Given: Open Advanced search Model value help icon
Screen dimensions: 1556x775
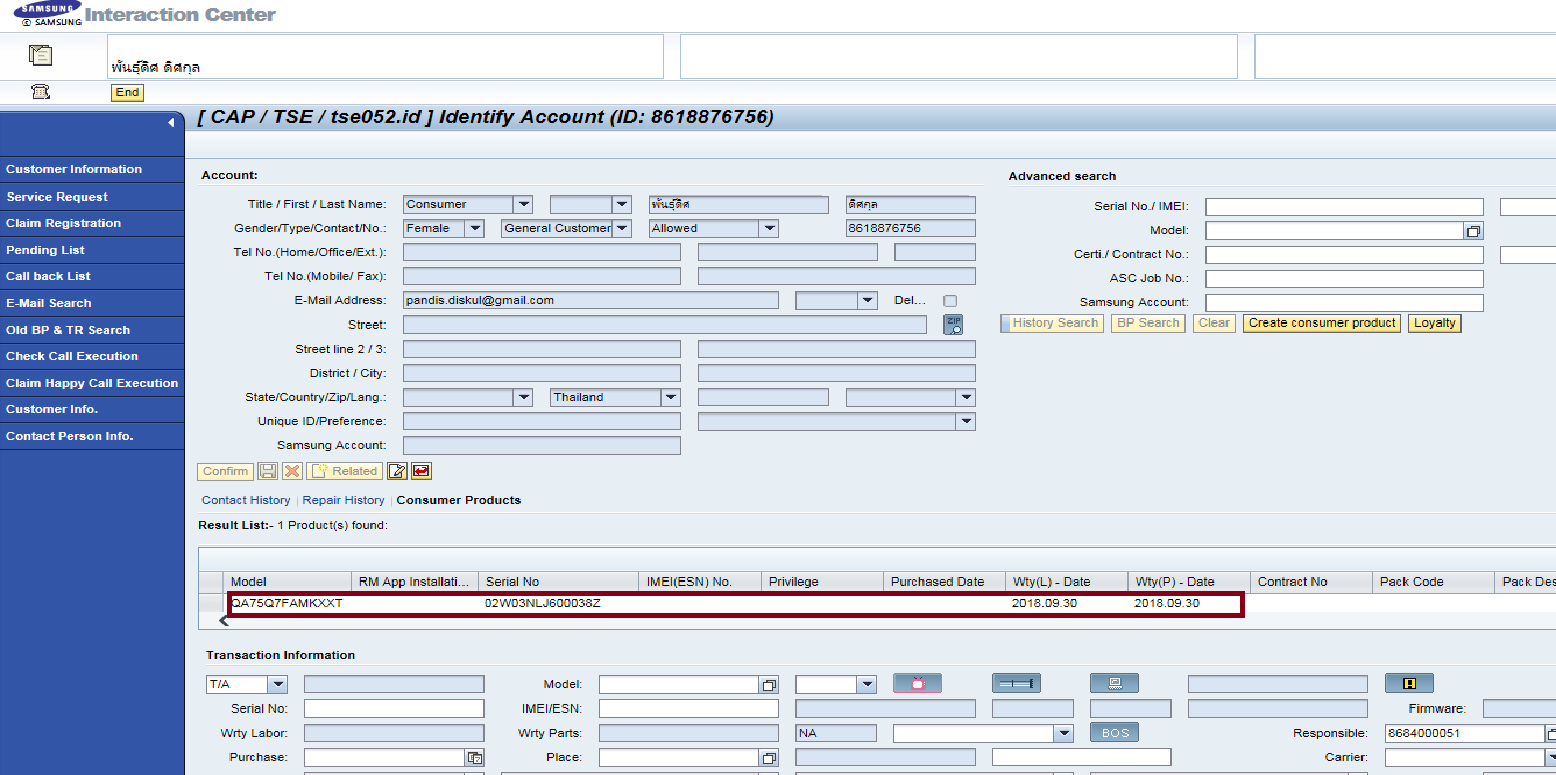Looking at the screenshot, I should pos(1473,231).
